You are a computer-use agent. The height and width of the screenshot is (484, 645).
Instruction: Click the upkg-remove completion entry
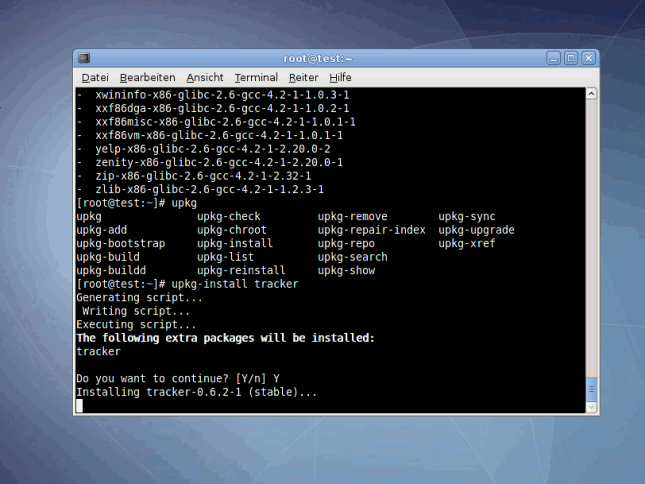coord(353,217)
